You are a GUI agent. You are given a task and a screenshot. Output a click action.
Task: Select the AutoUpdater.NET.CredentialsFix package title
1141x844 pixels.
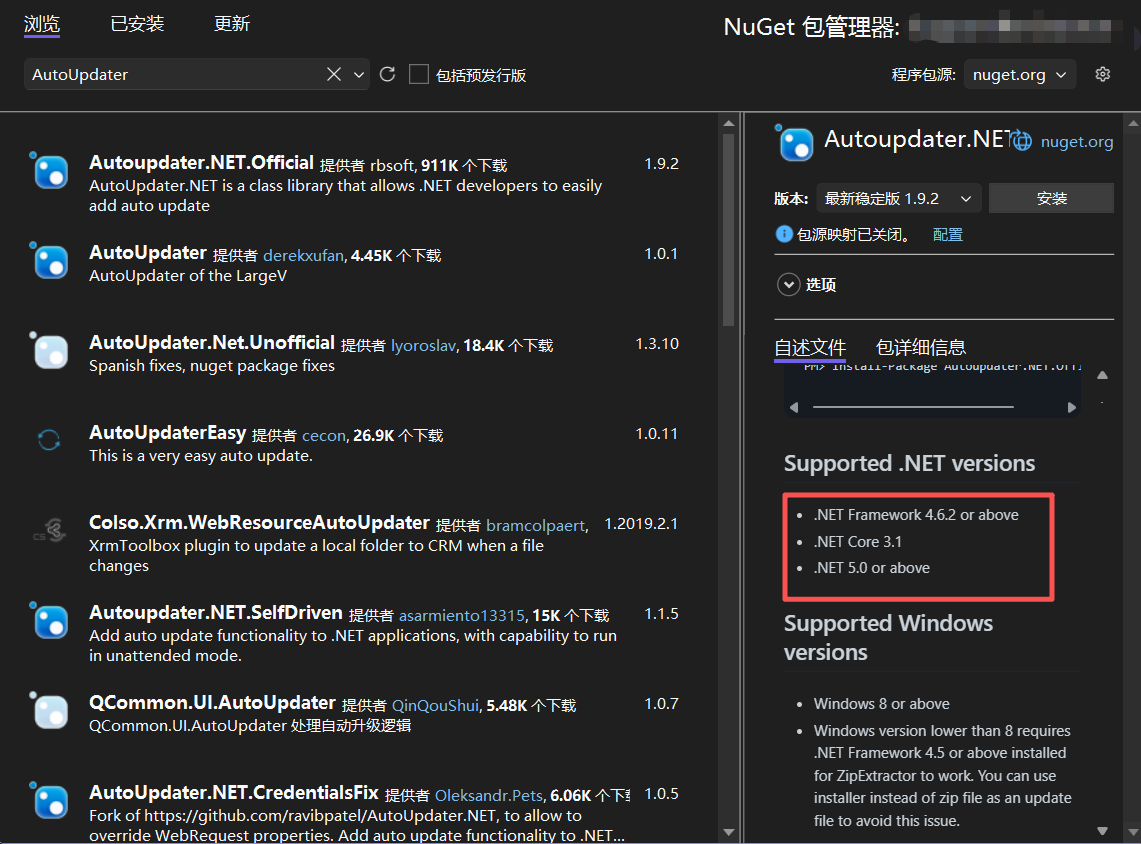[x=234, y=792]
